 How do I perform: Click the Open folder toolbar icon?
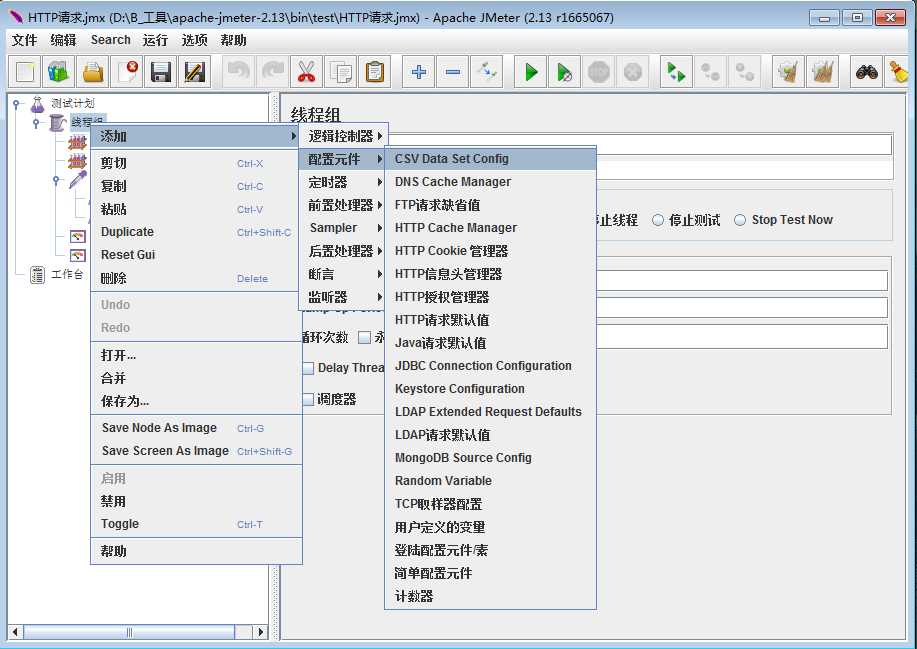tap(93, 72)
